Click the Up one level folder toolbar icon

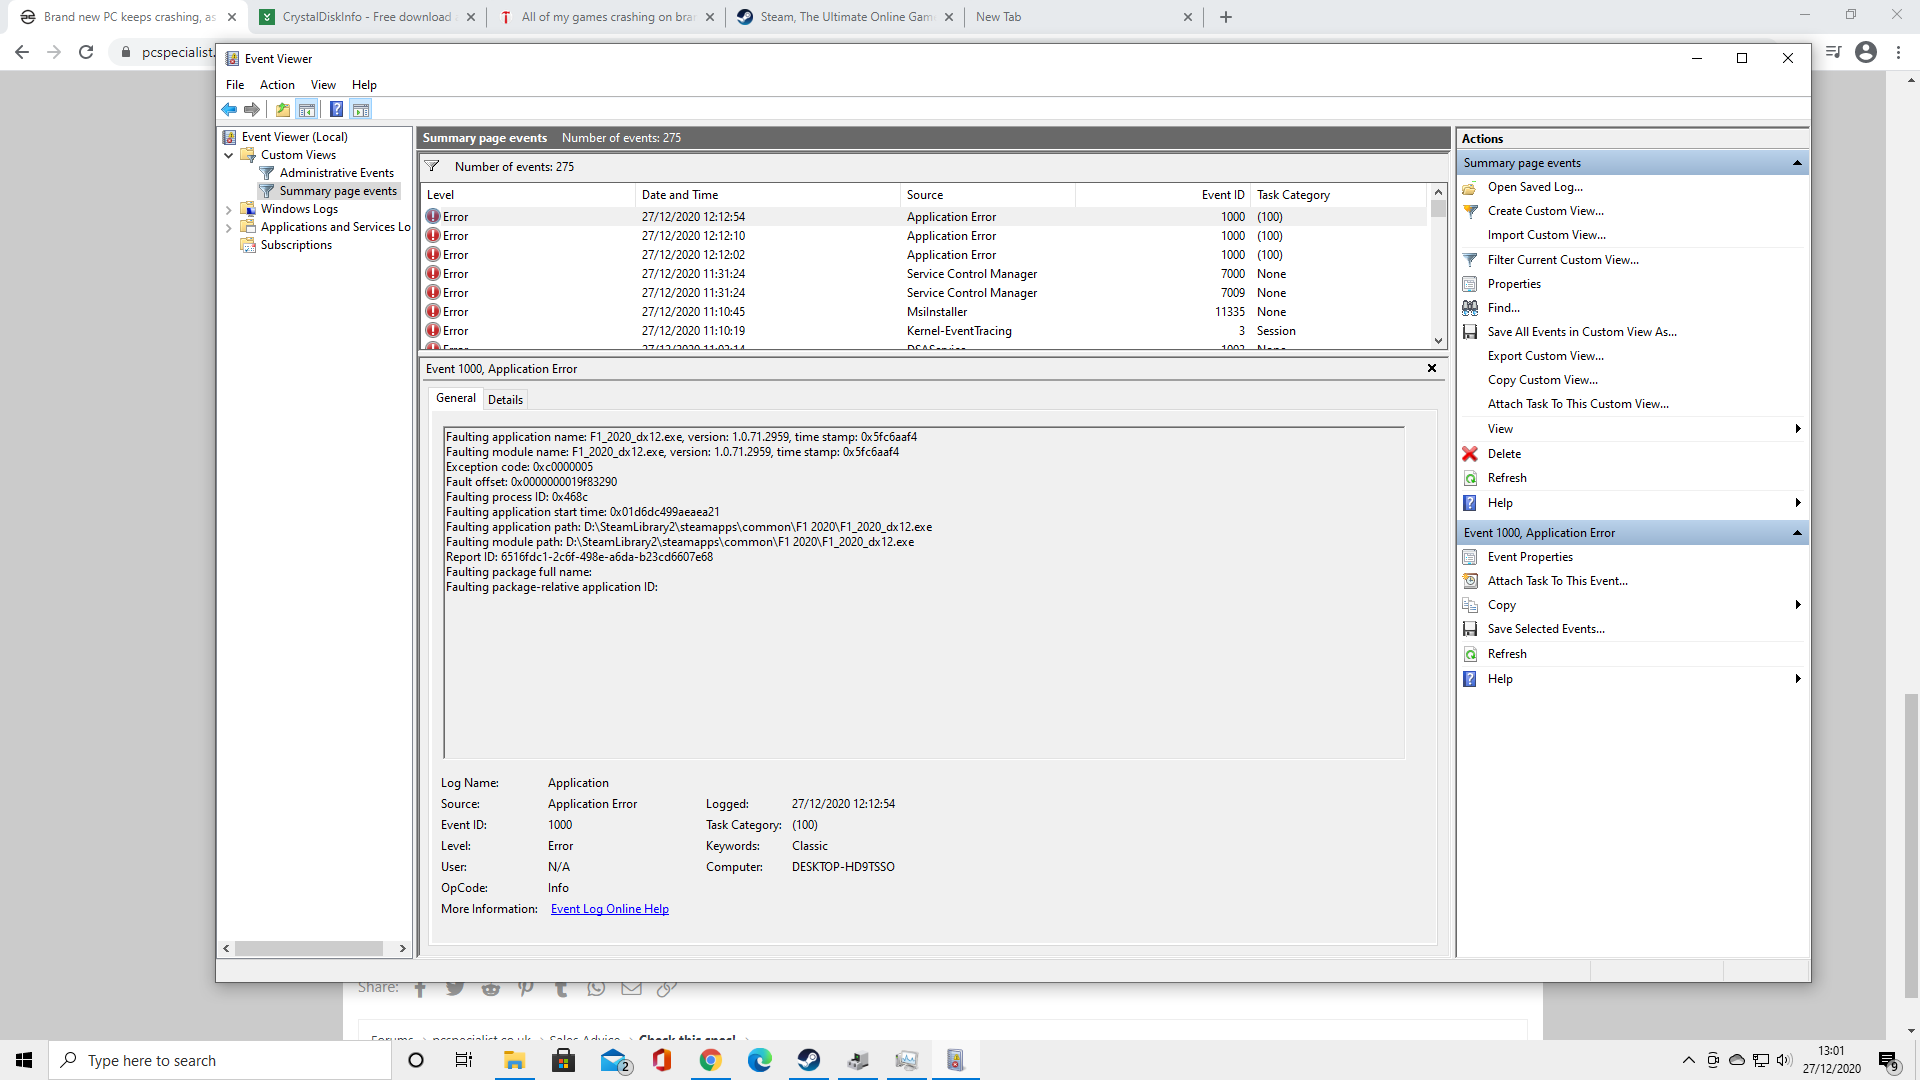(283, 110)
